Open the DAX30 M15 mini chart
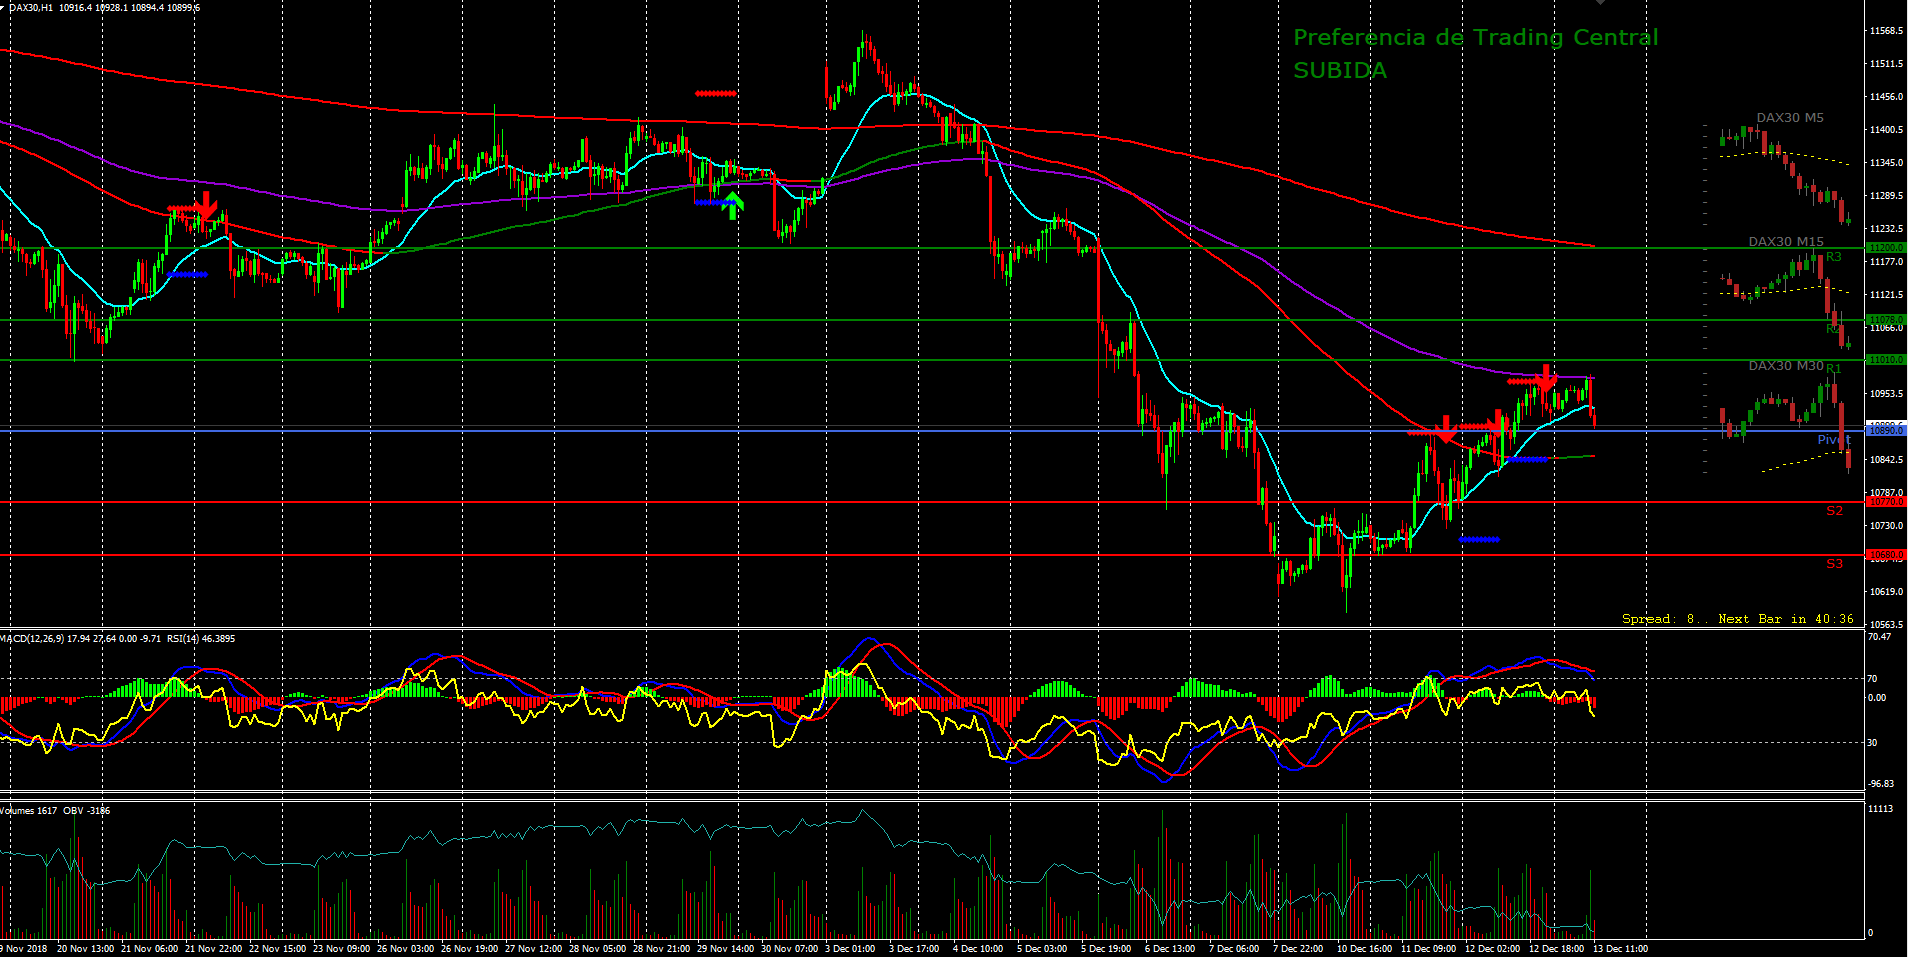The image size is (1909, 957). pyautogui.click(x=1785, y=242)
